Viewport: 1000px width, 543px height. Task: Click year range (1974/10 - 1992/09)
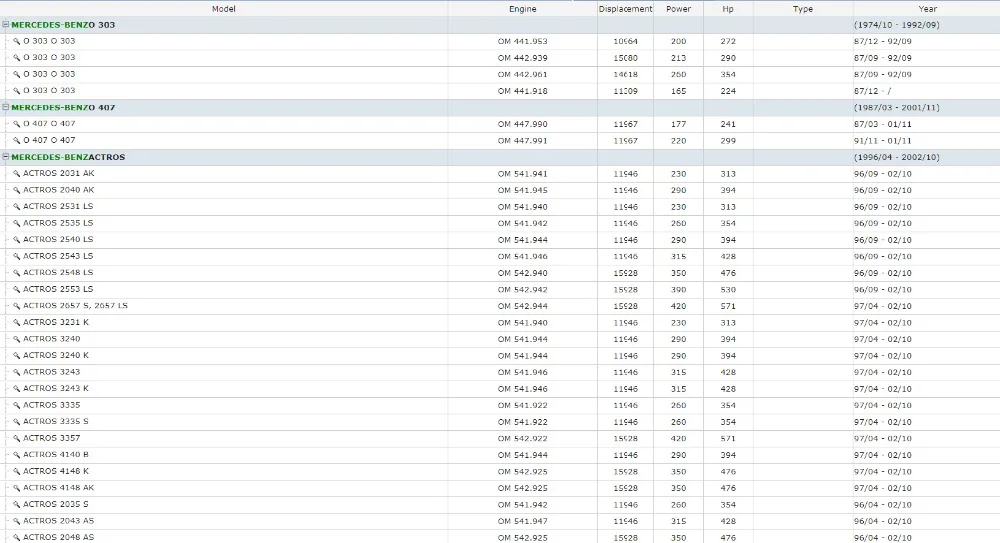tap(896, 25)
